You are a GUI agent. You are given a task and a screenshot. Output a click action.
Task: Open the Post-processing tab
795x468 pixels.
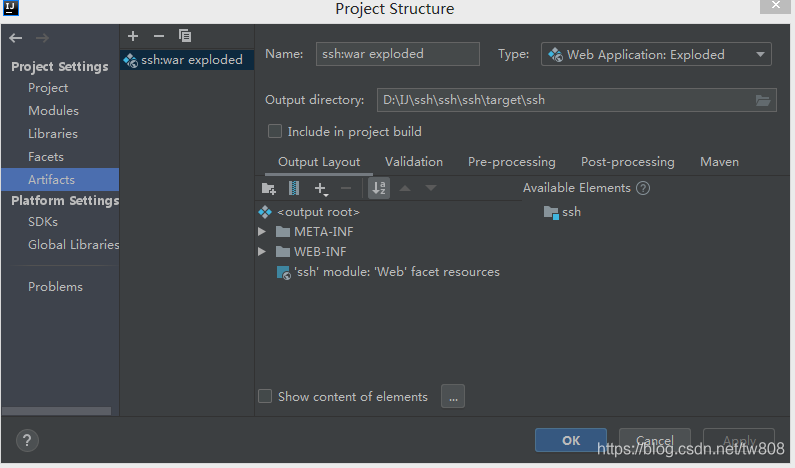click(x=628, y=162)
